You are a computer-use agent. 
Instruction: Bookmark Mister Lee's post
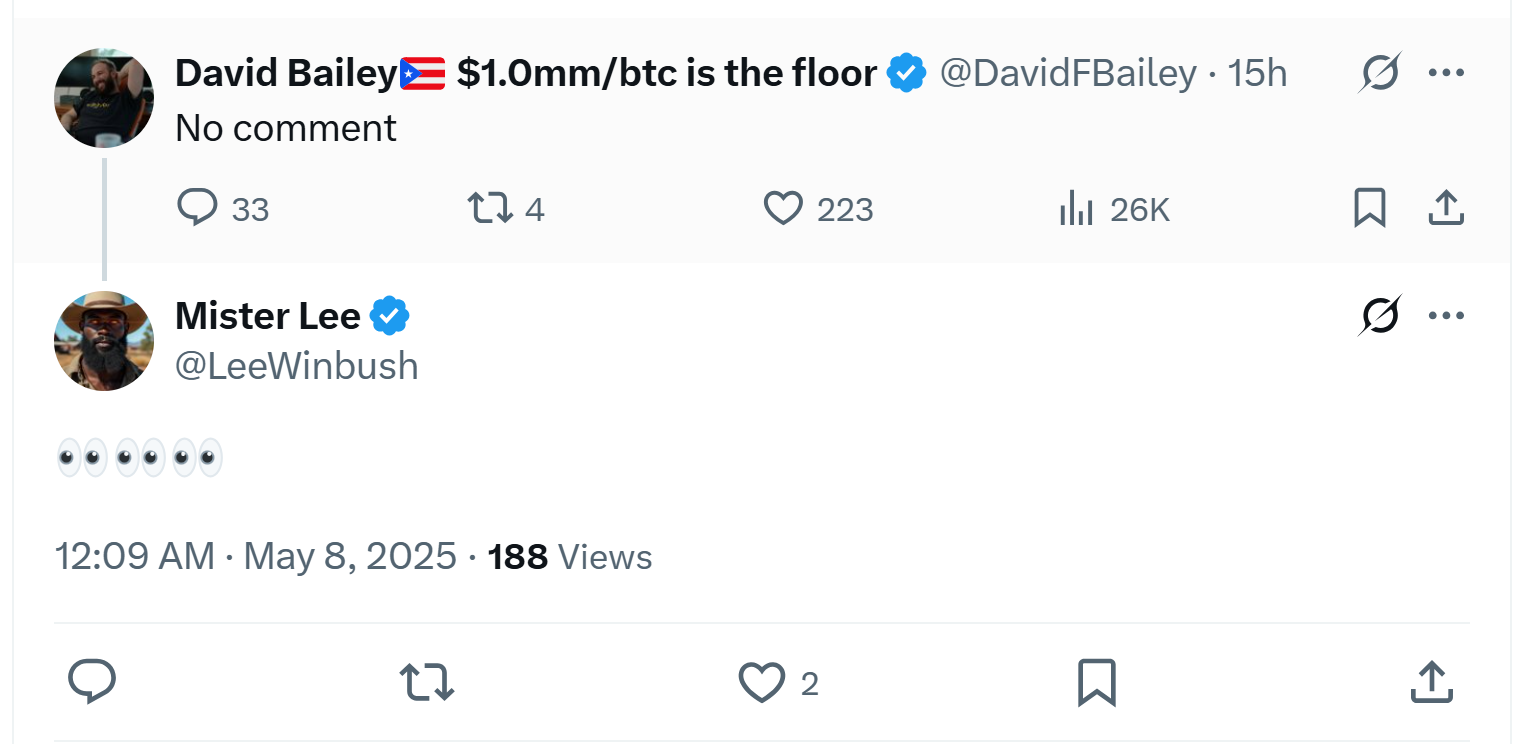(x=1096, y=683)
